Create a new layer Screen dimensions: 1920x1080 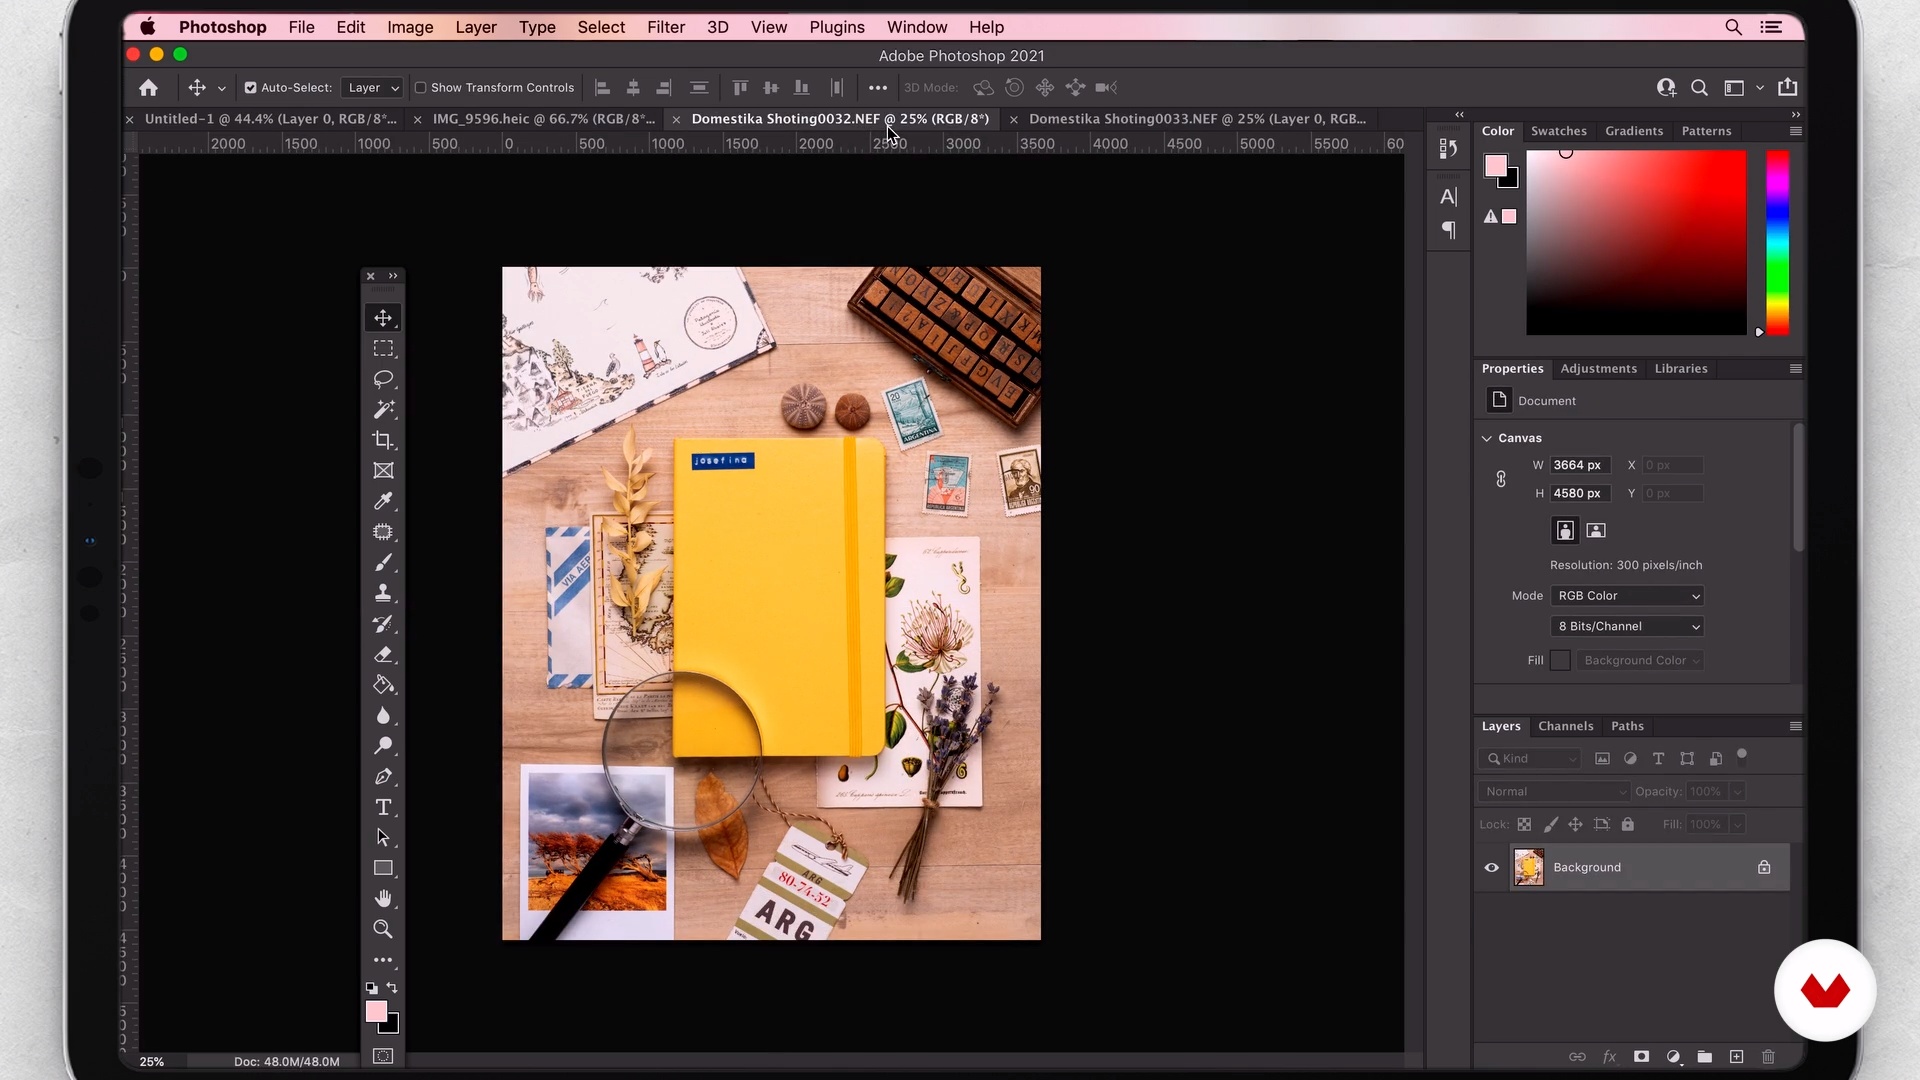1737,1057
